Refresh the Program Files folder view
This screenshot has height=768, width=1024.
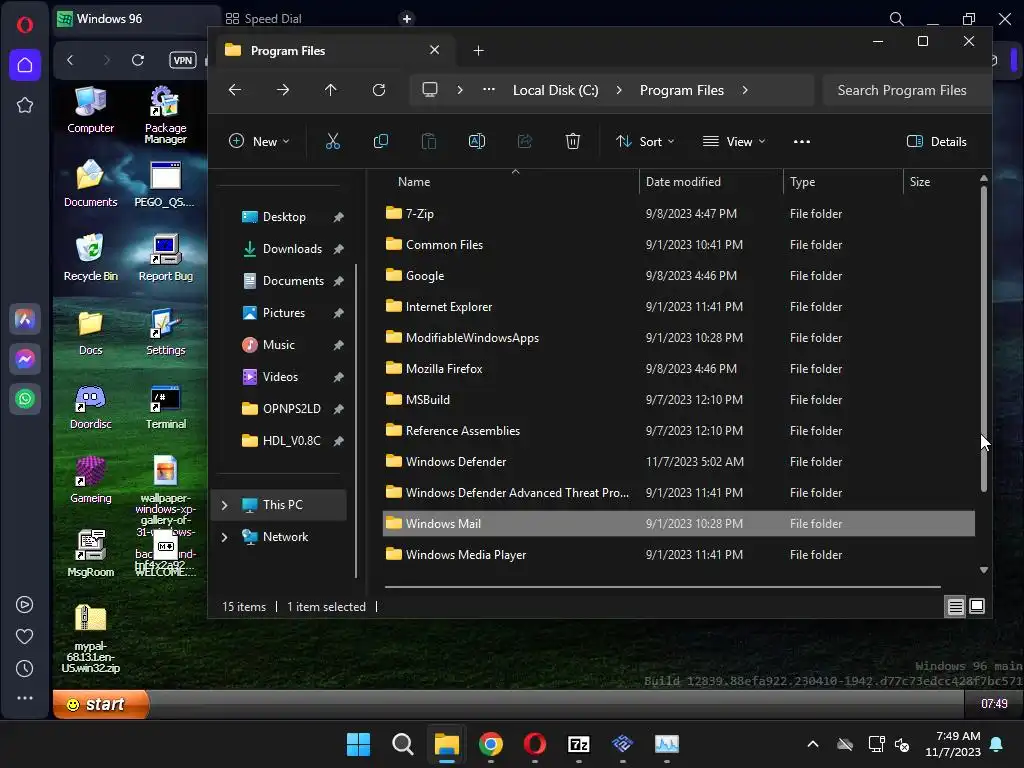(x=379, y=90)
